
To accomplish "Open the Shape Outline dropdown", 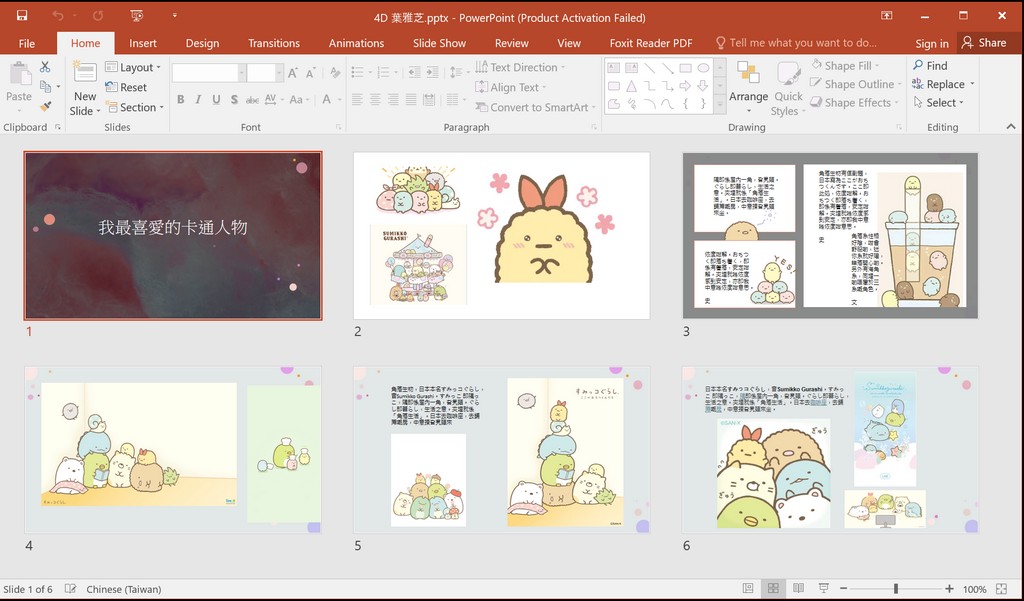I will tap(856, 84).
